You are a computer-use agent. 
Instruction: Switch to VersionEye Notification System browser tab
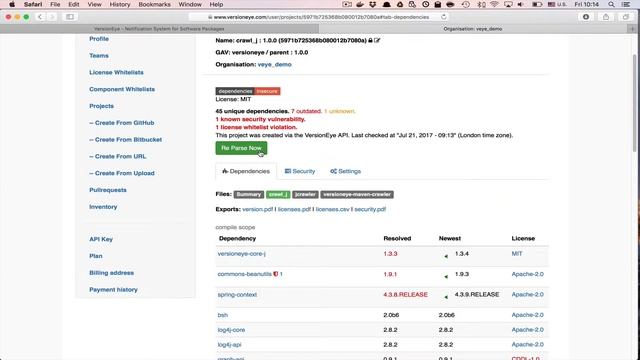coord(159,29)
